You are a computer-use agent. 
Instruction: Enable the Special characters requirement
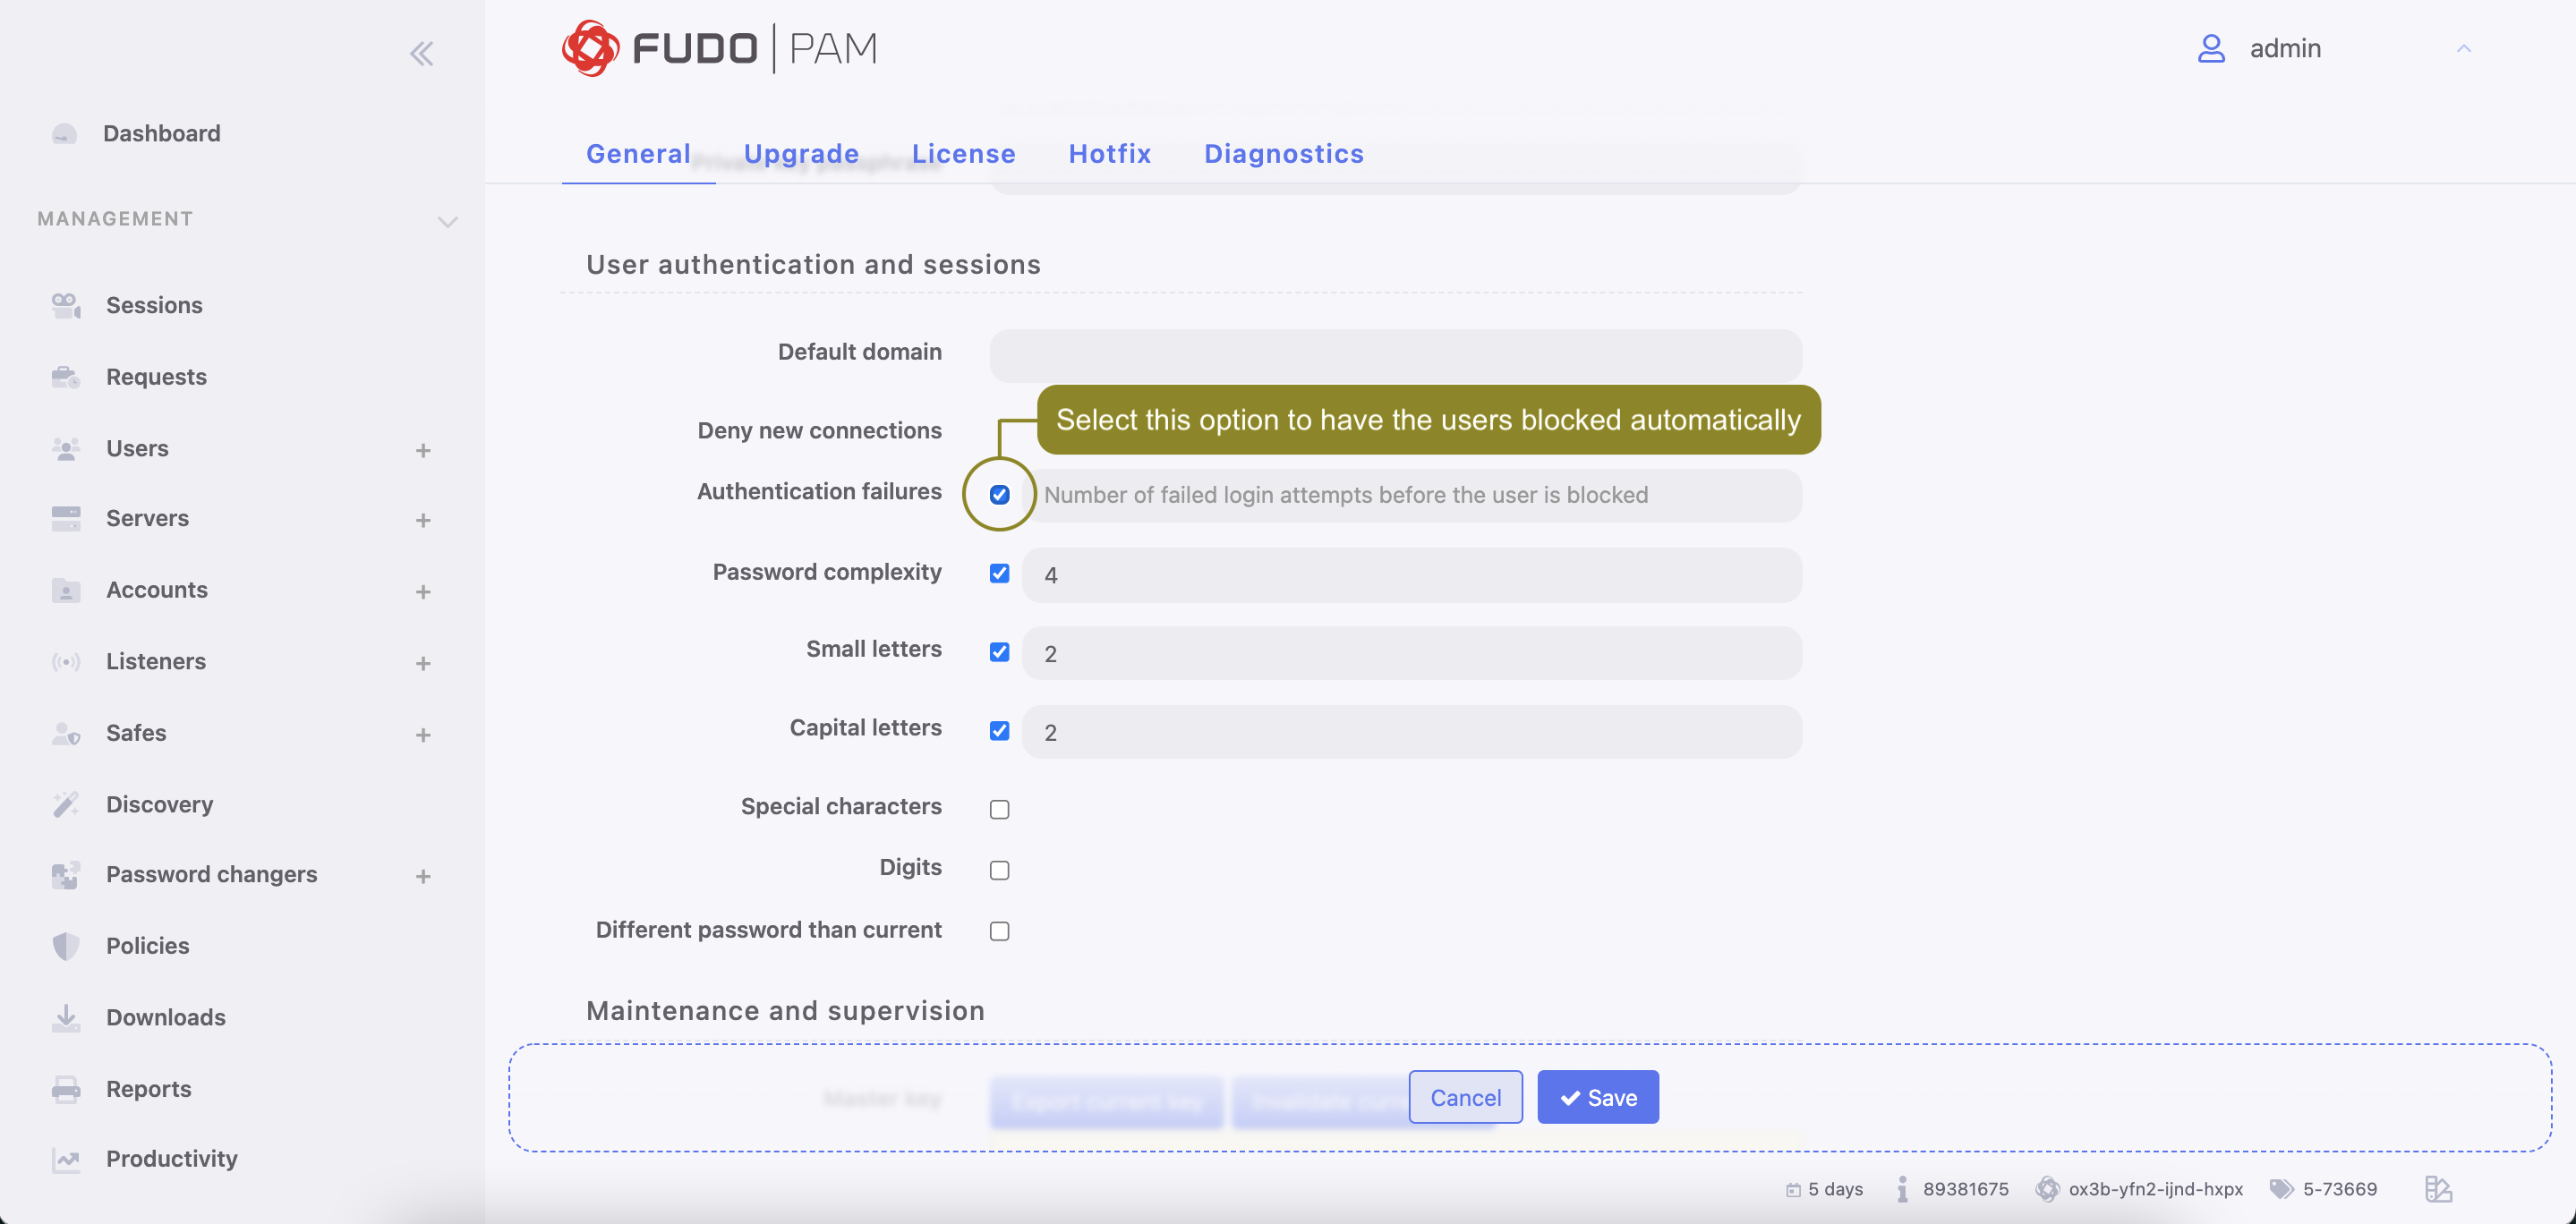click(998, 808)
